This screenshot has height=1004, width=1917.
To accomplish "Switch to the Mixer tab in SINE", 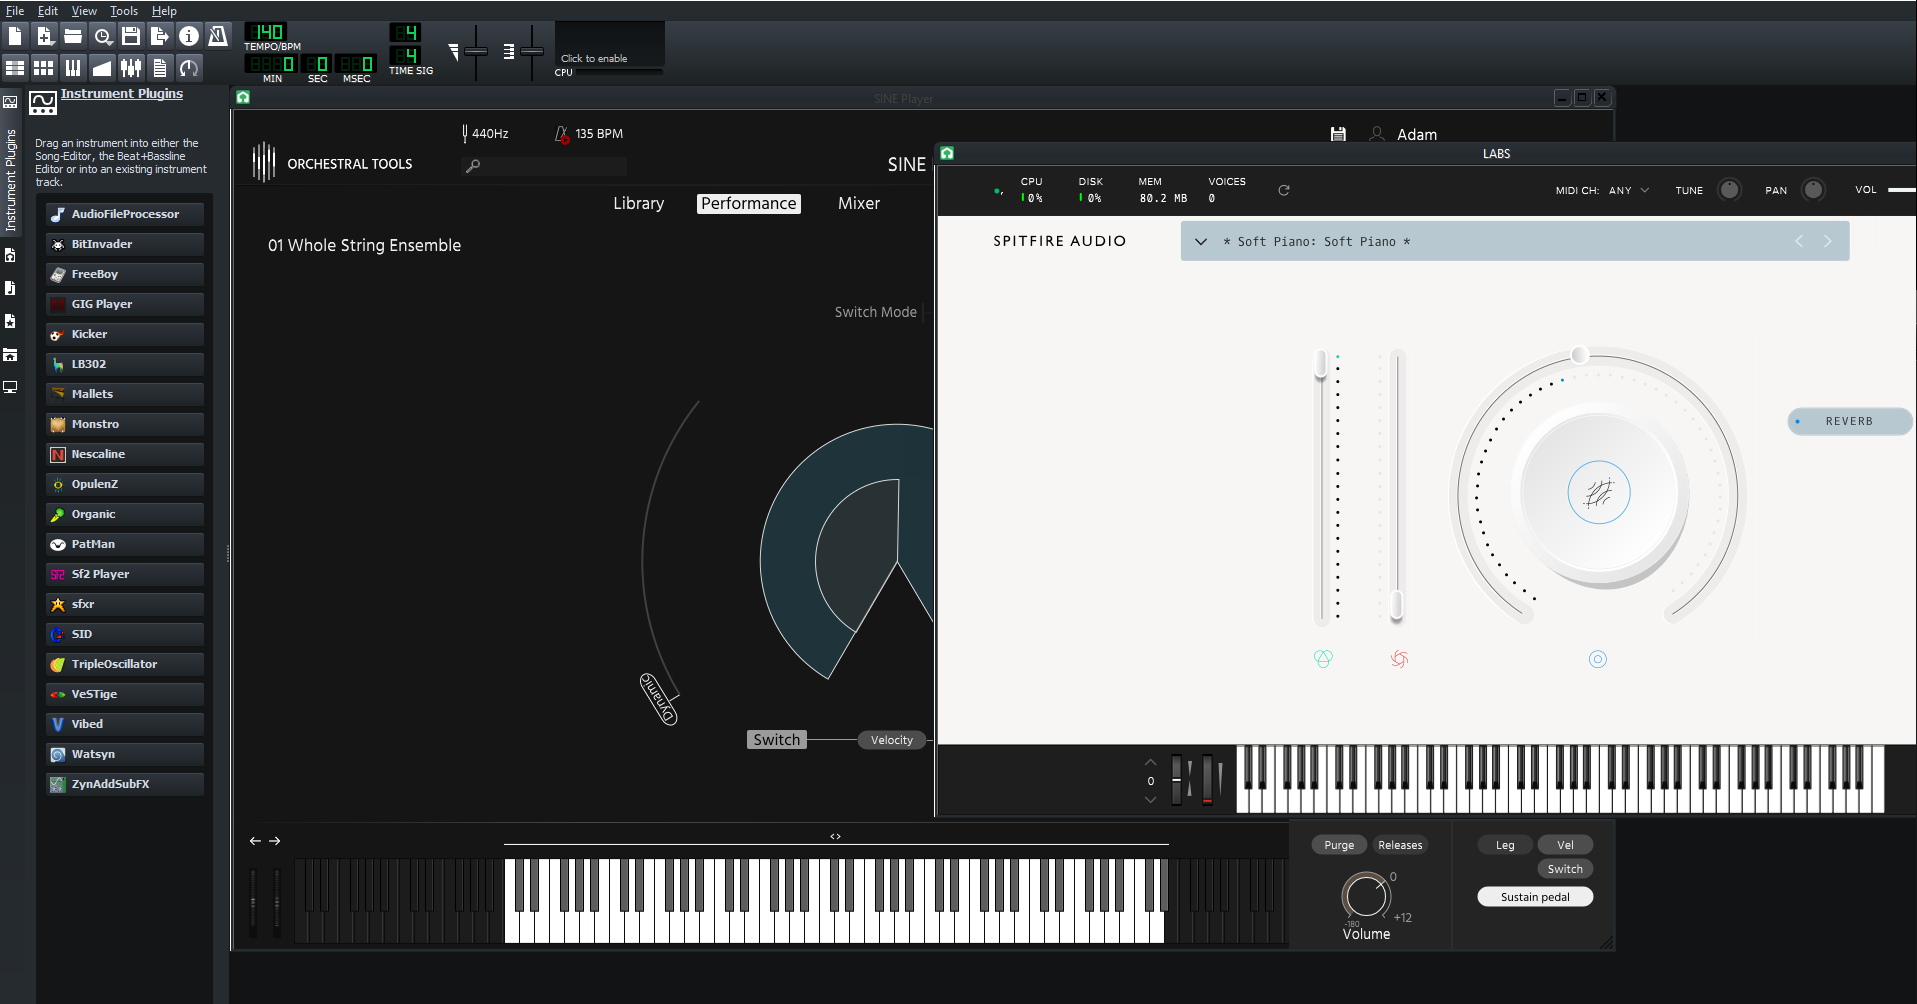I will click(x=858, y=203).
